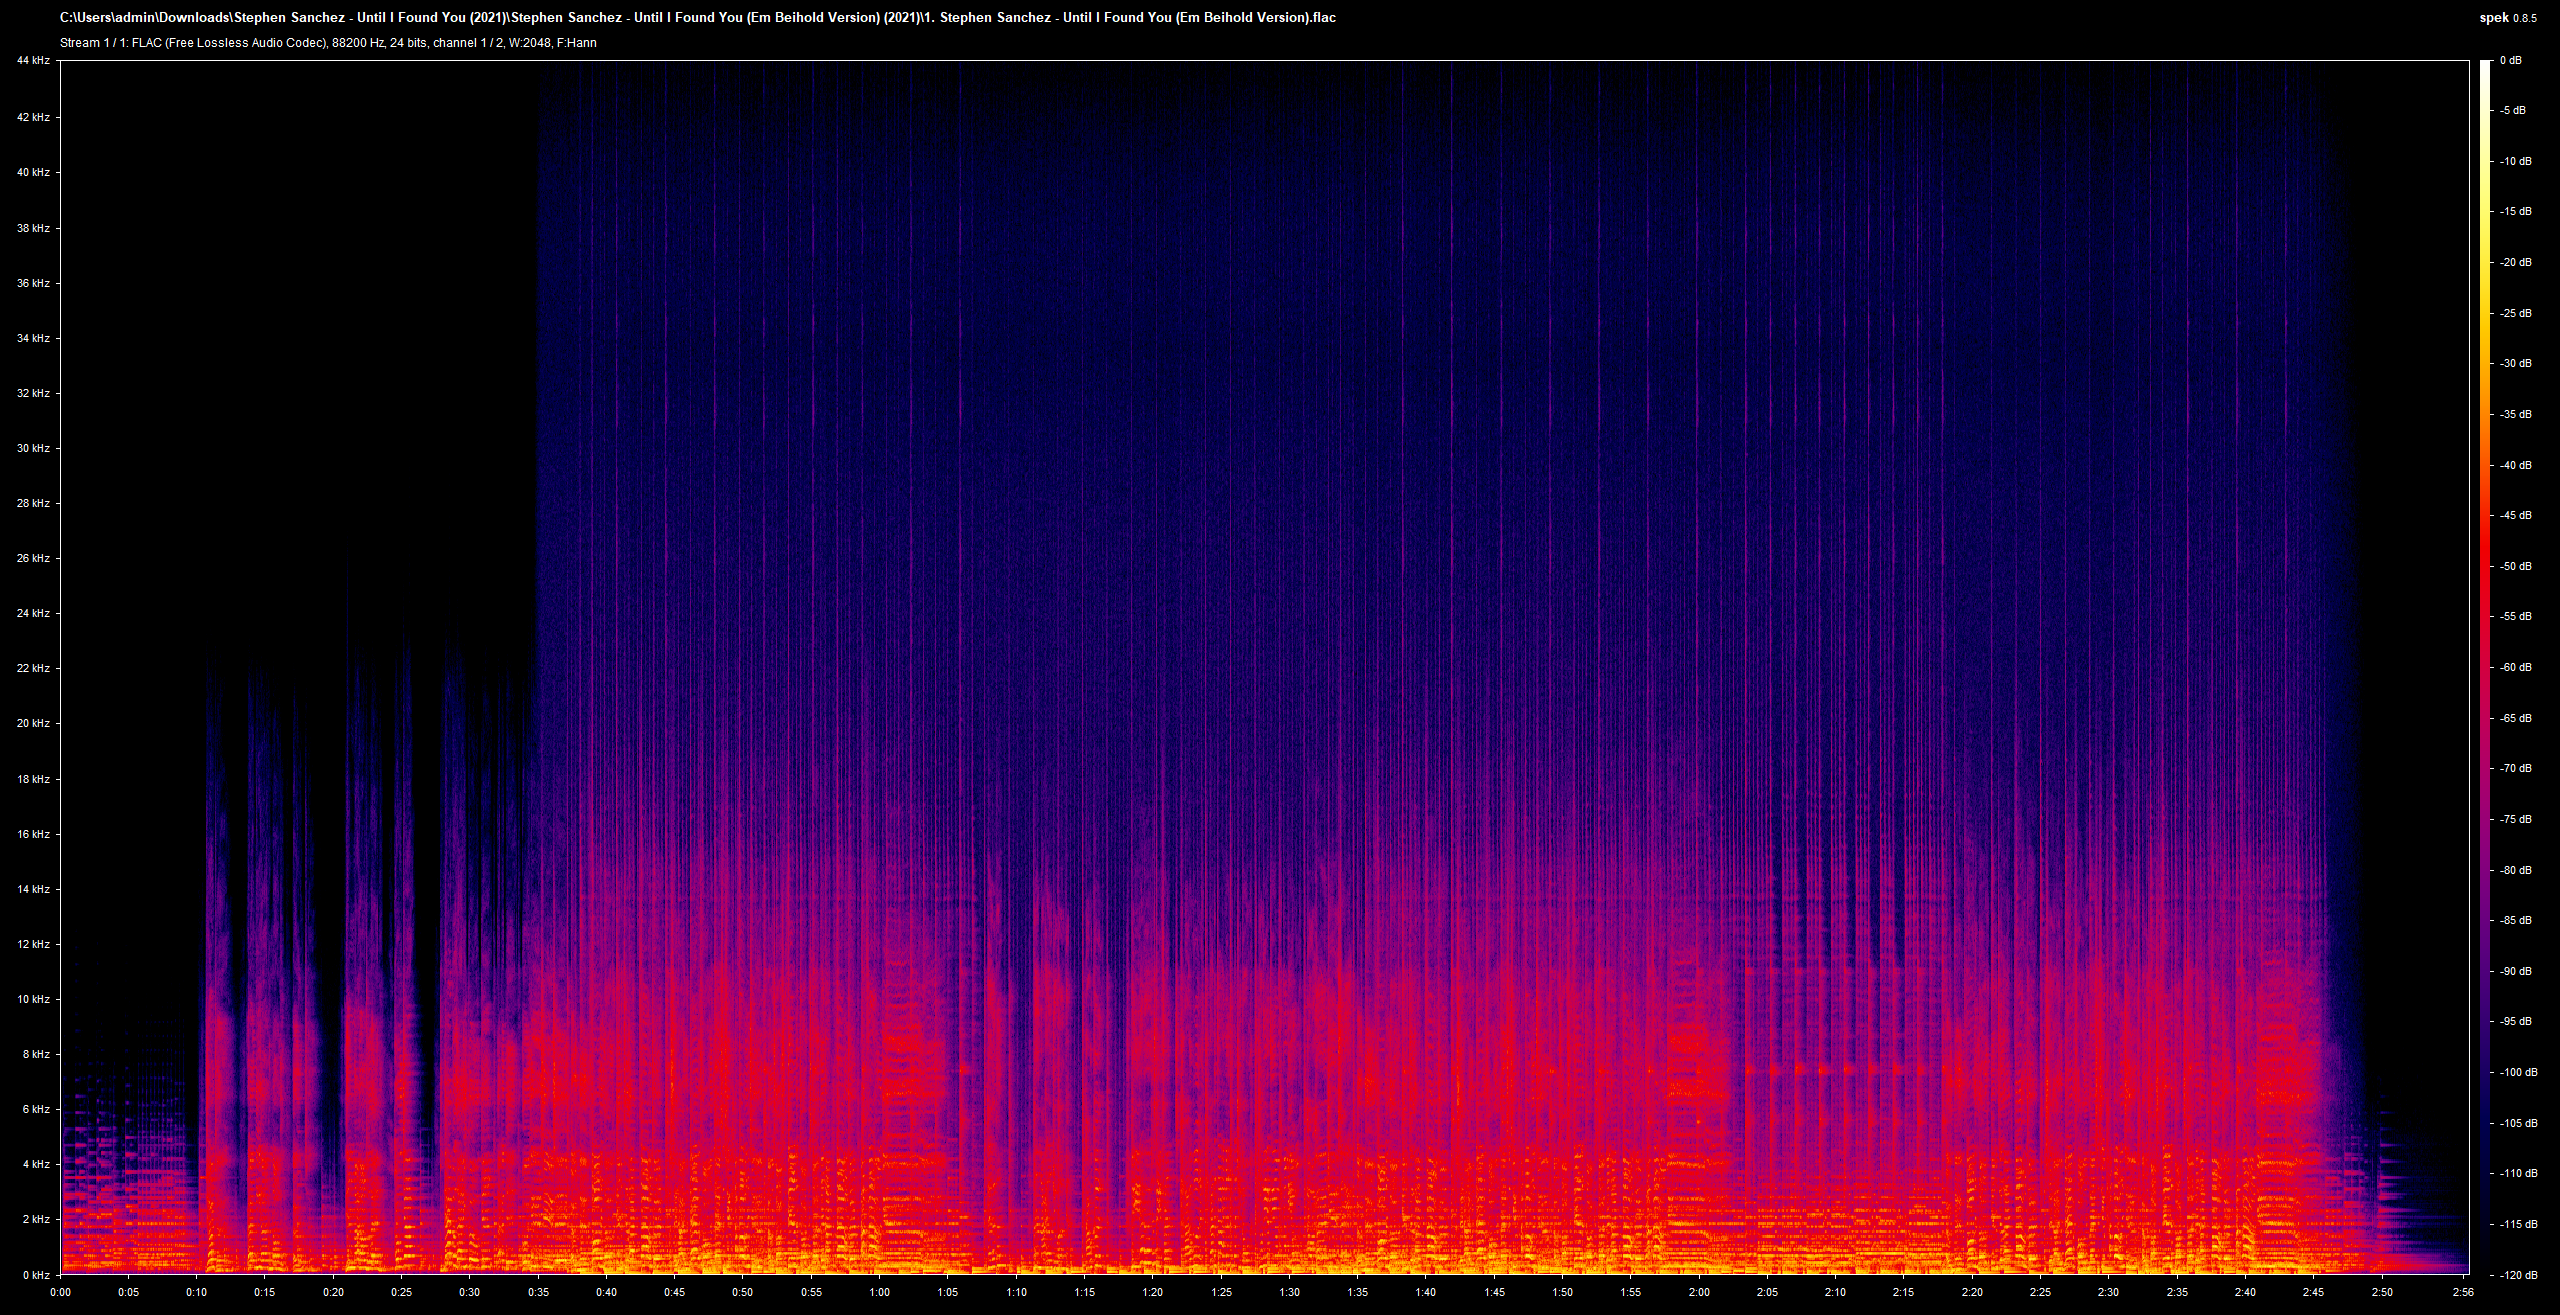Click the -10 dB level scale label
2560x1315 pixels.
pyautogui.click(x=2516, y=161)
